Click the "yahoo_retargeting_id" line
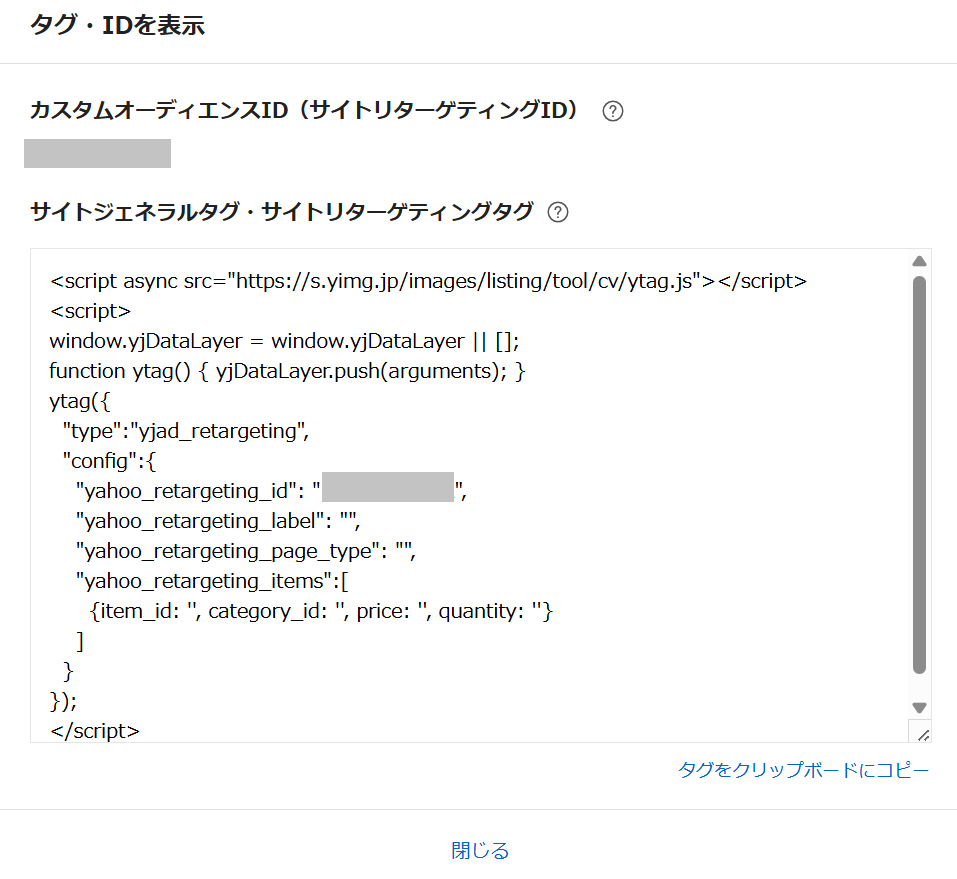This screenshot has height=879, width=957. (272, 490)
